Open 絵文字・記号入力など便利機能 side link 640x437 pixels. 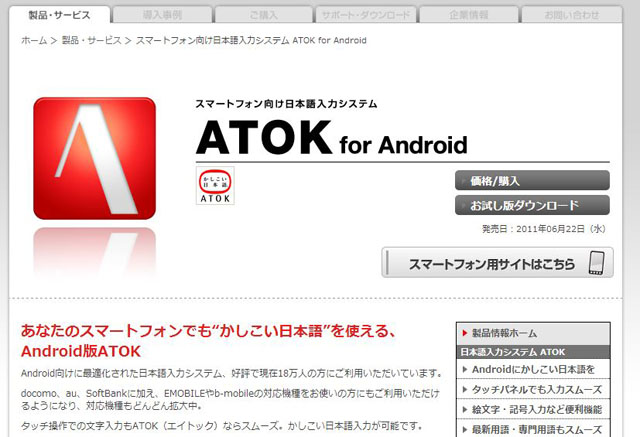533,409
